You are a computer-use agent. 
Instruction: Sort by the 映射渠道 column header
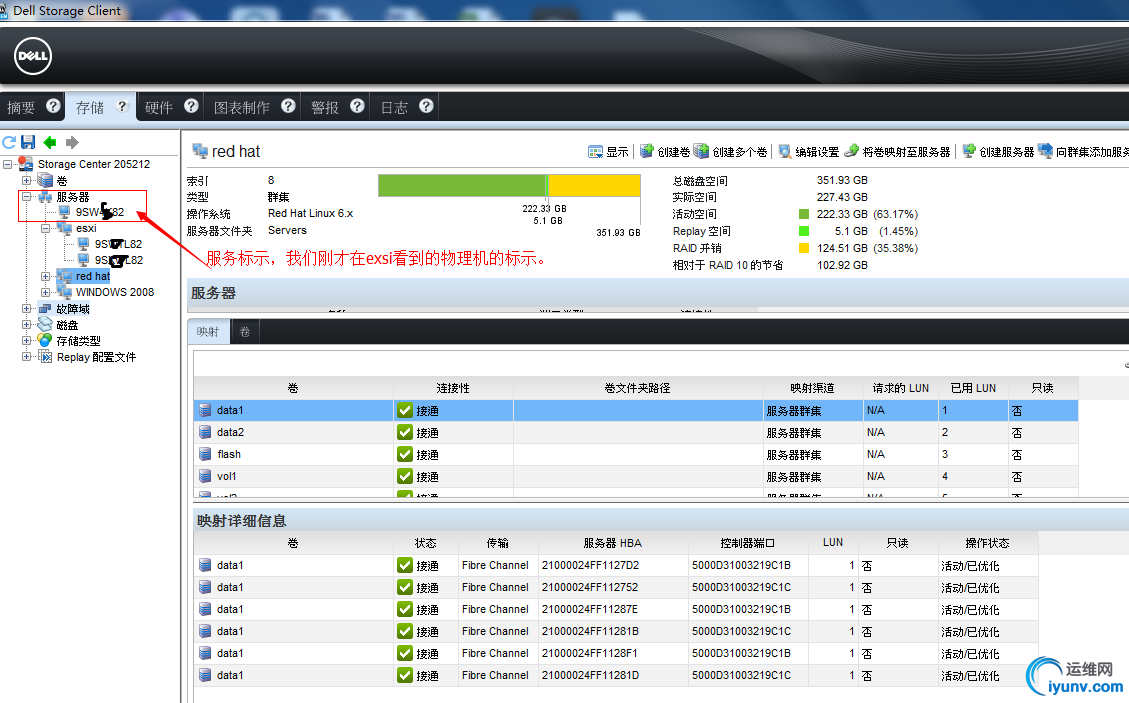pos(812,388)
